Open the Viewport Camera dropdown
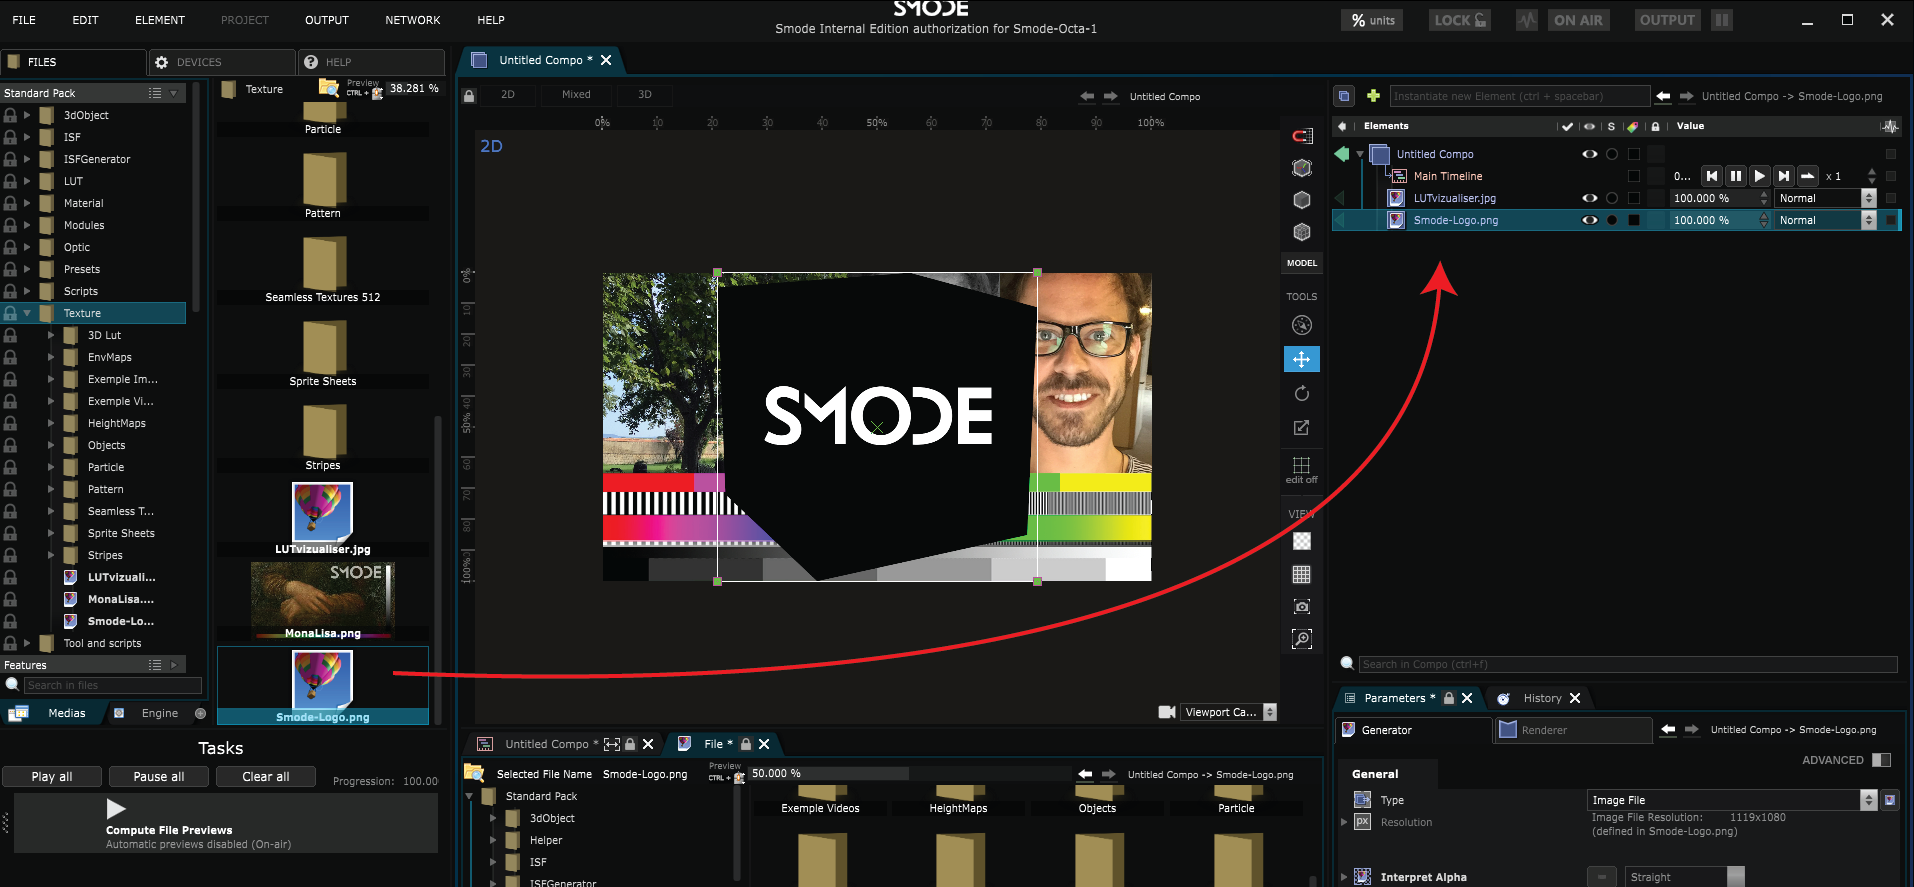1914x887 pixels. (1229, 712)
